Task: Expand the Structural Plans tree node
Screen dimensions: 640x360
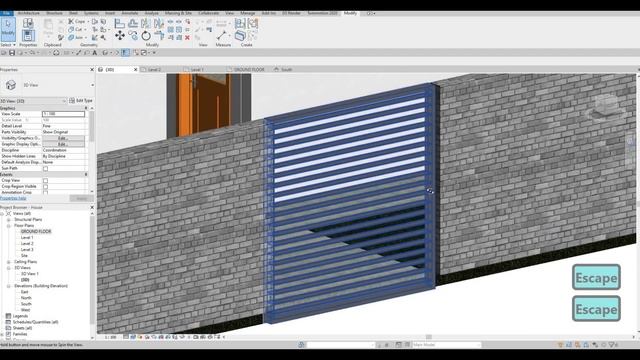Action: [x=9, y=220]
